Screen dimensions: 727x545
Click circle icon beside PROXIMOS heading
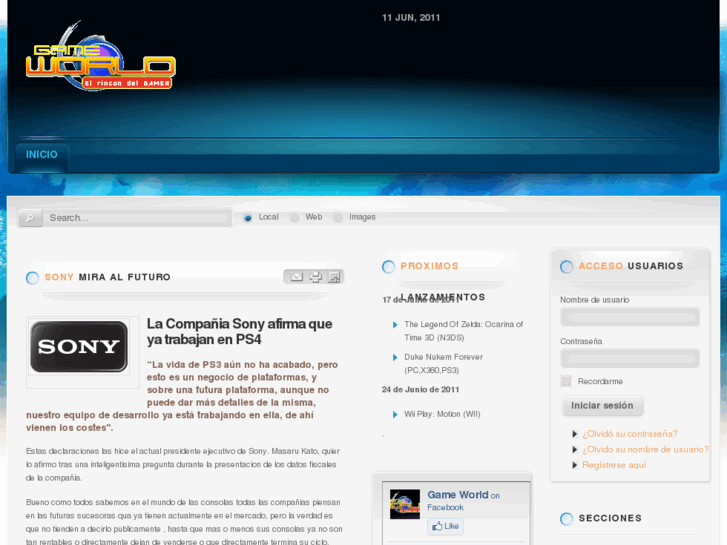pyautogui.click(x=389, y=267)
